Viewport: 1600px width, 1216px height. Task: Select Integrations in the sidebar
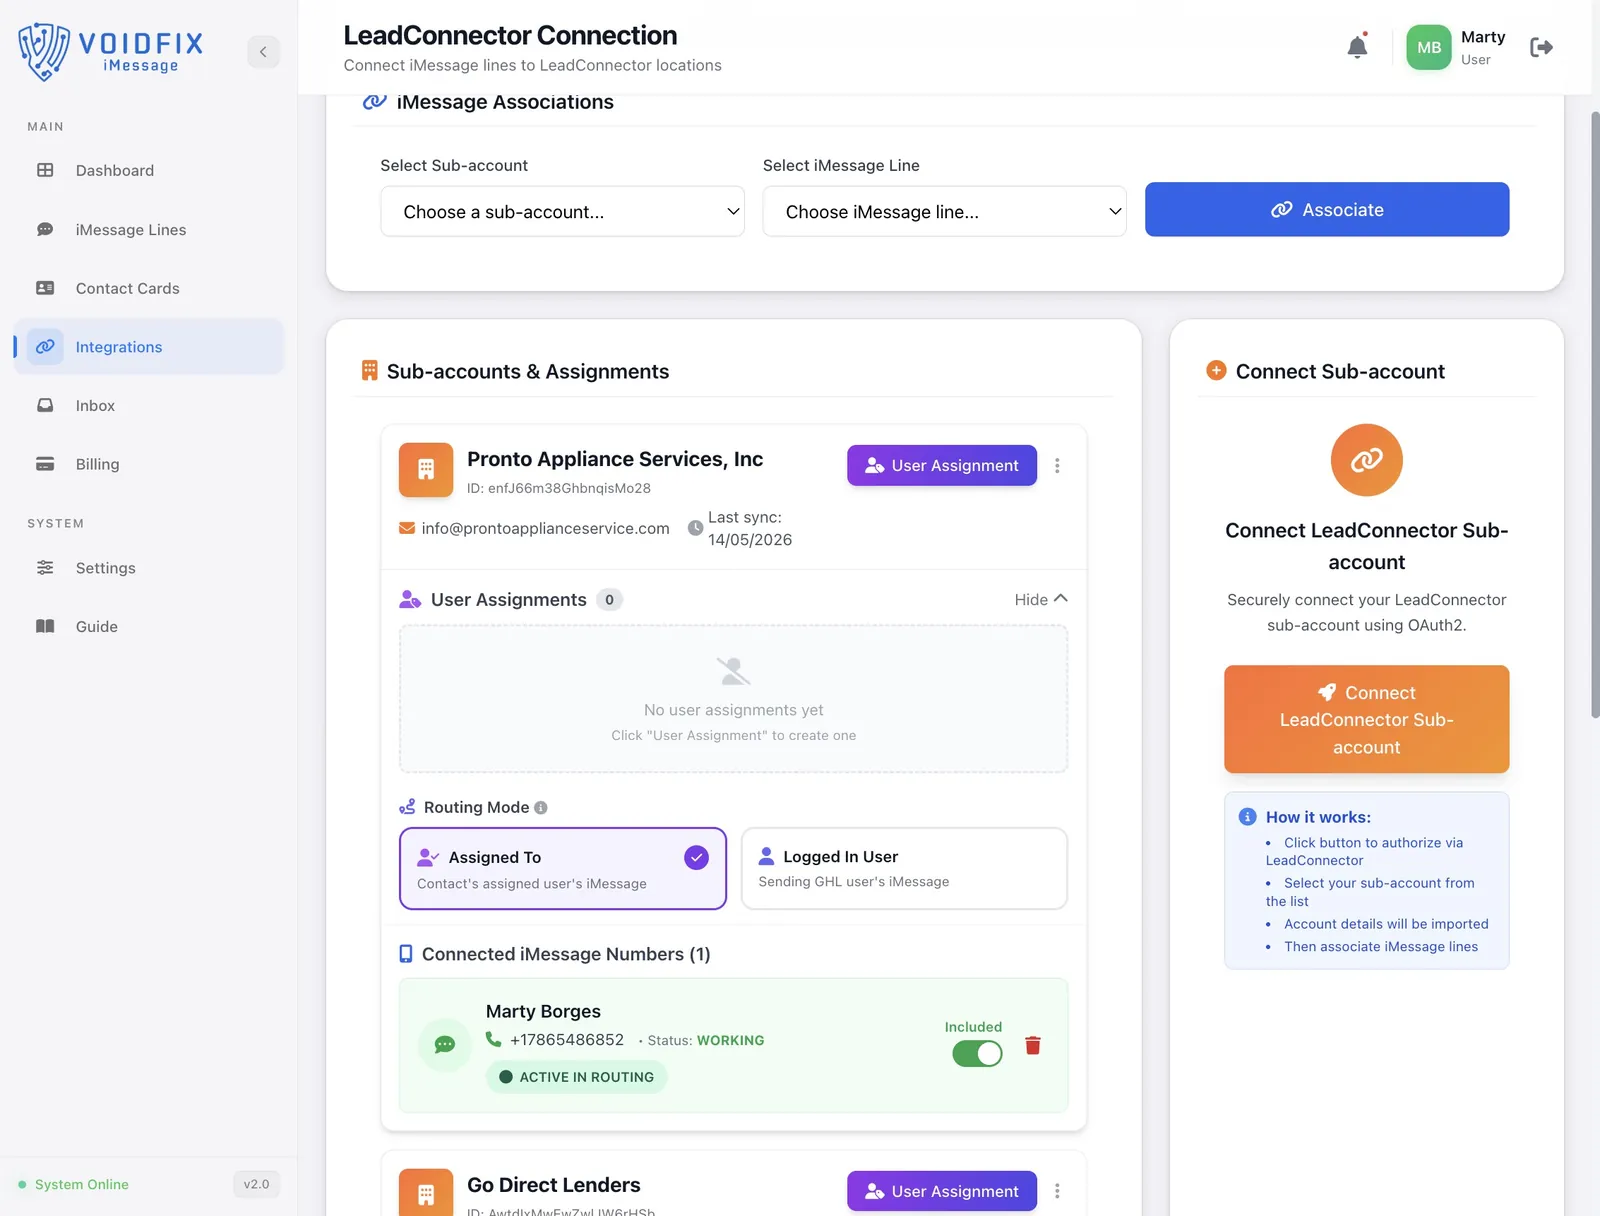149,346
